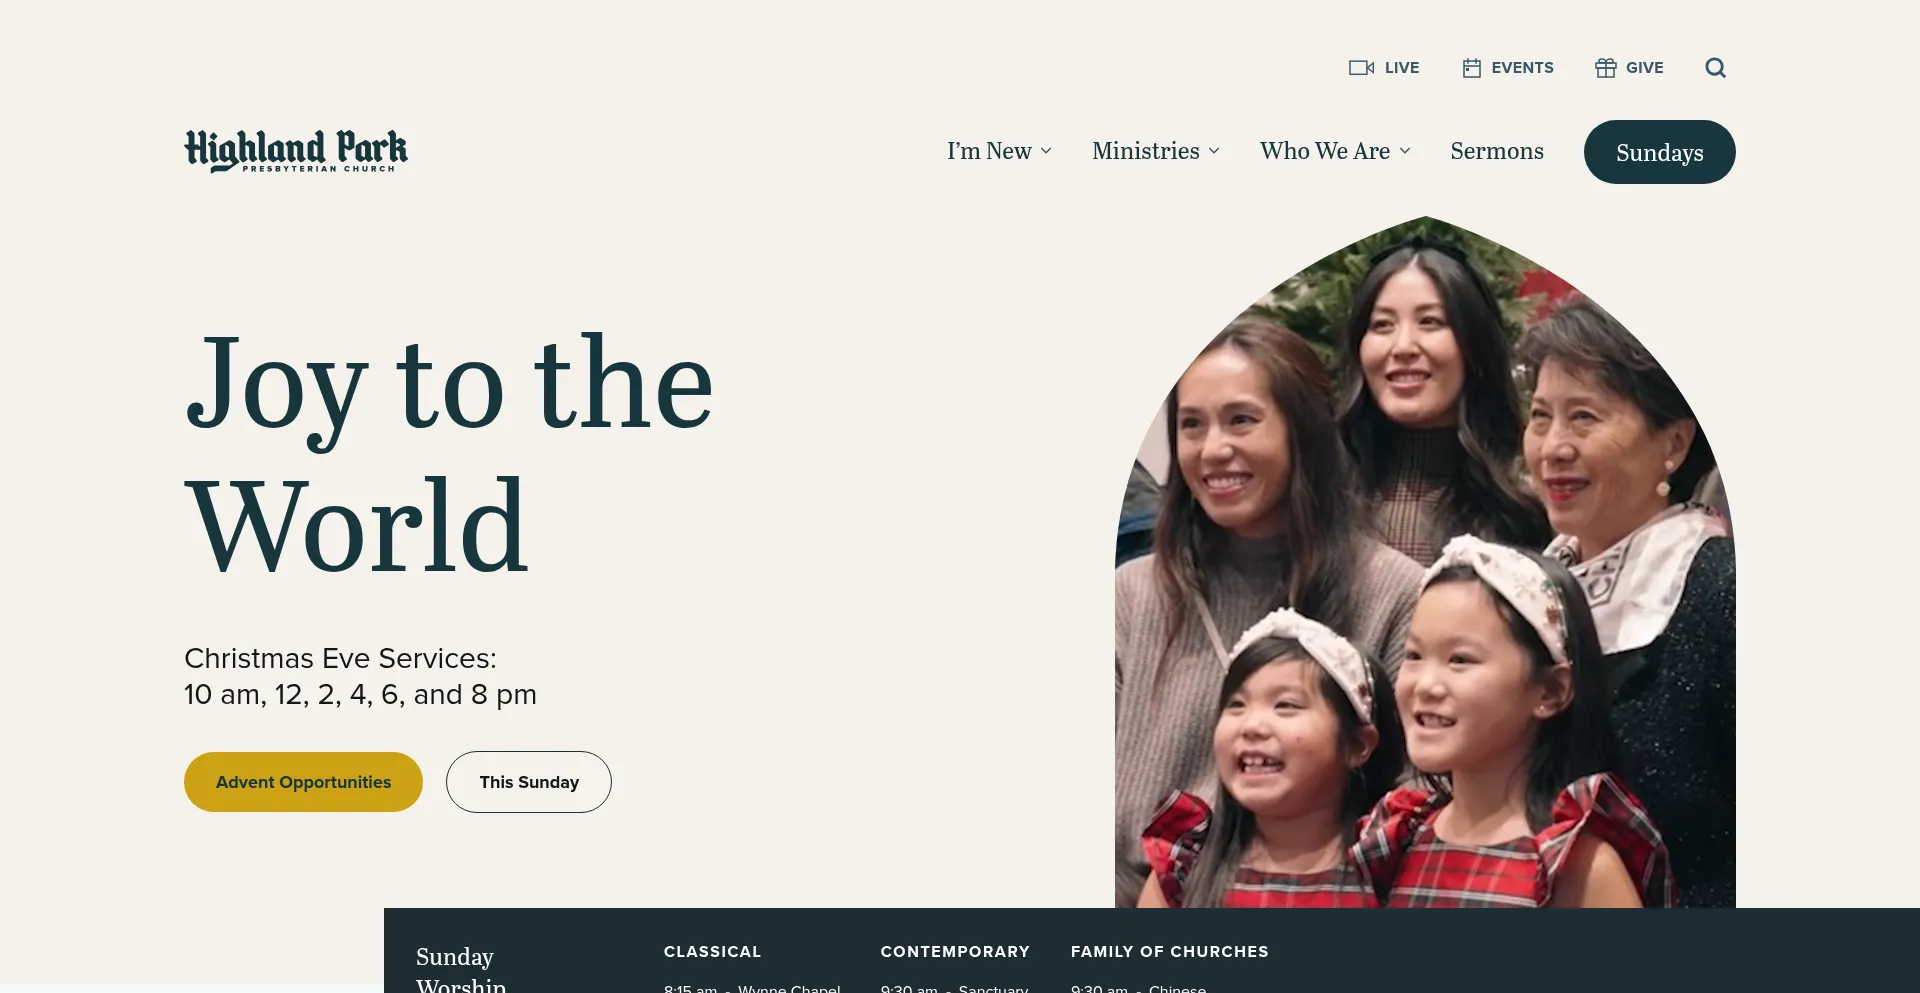Click the video camera Live icon

1361,68
